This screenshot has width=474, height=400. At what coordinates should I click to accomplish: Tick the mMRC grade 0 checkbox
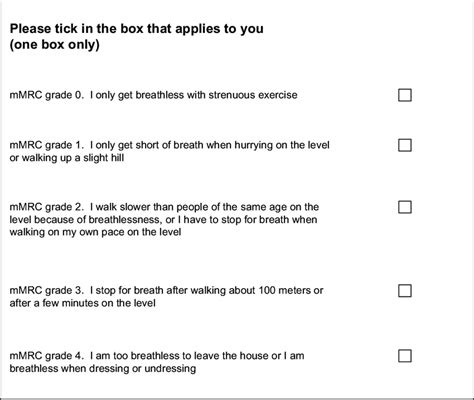pyautogui.click(x=405, y=95)
